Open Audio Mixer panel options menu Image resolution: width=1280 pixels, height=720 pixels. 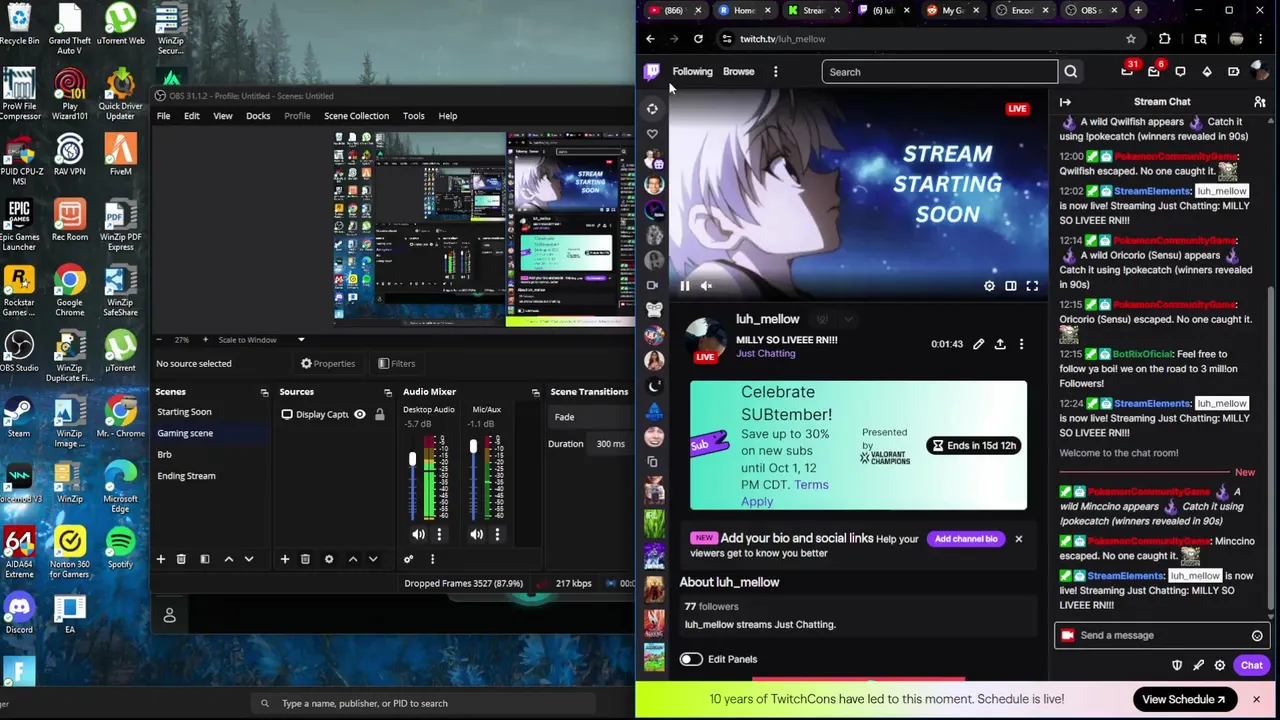pyautogui.click(x=432, y=559)
